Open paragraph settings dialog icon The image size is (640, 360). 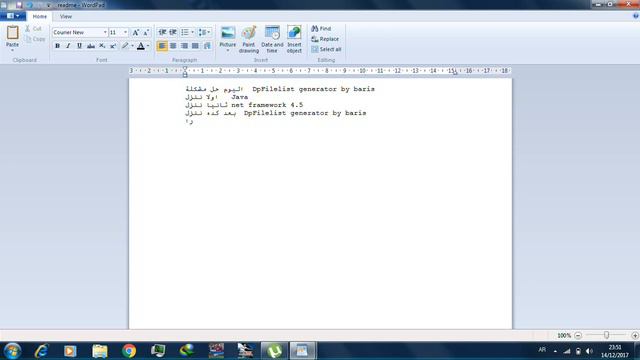click(x=207, y=46)
